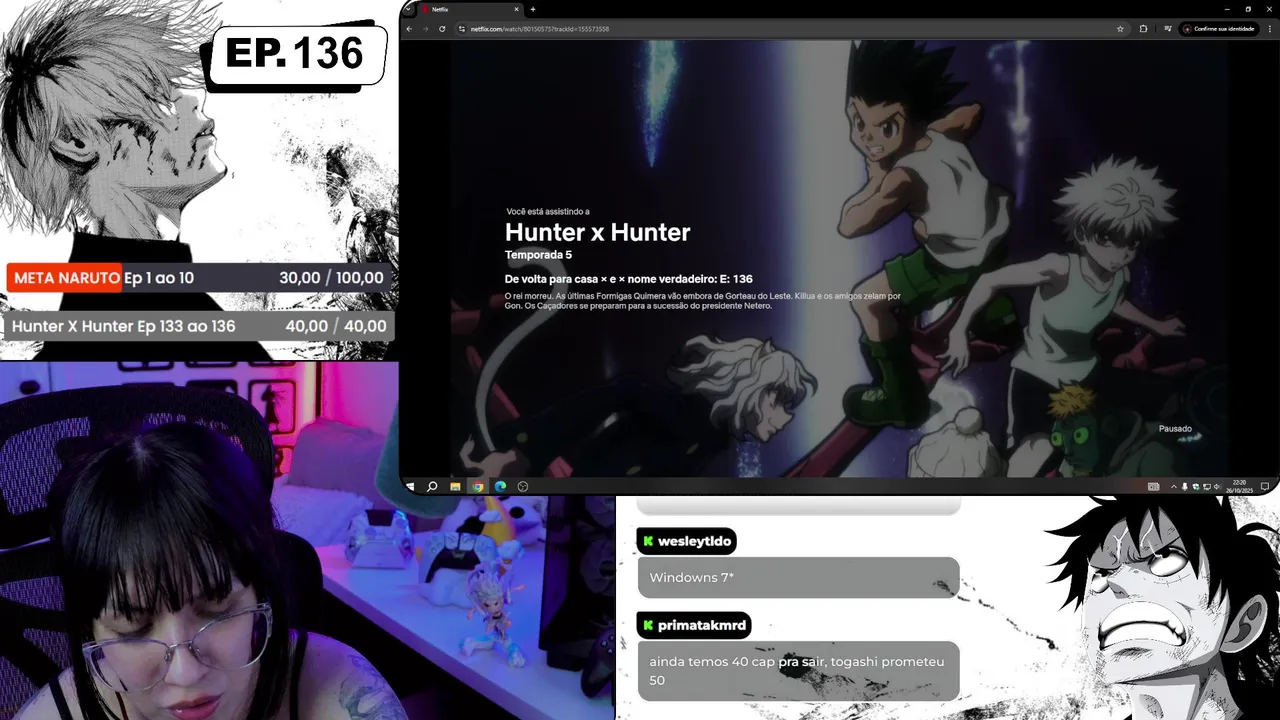Image resolution: width=1280 pixels, height=720 pixels.
Task: Click the Você está assistindo a text
Action: tap(547, 212)
